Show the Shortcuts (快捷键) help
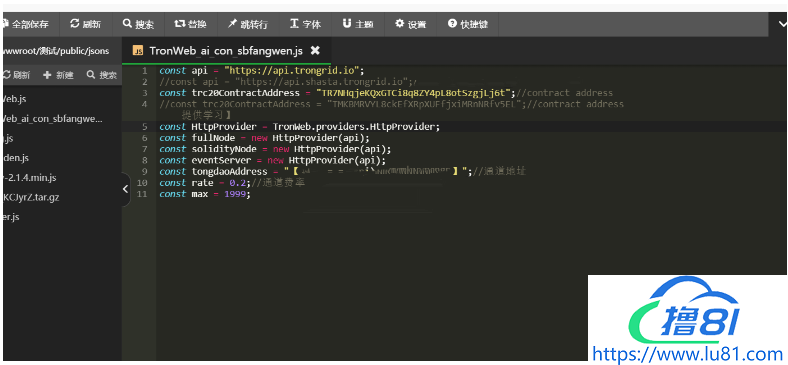 pyautogui.click(x=468, y=24)
